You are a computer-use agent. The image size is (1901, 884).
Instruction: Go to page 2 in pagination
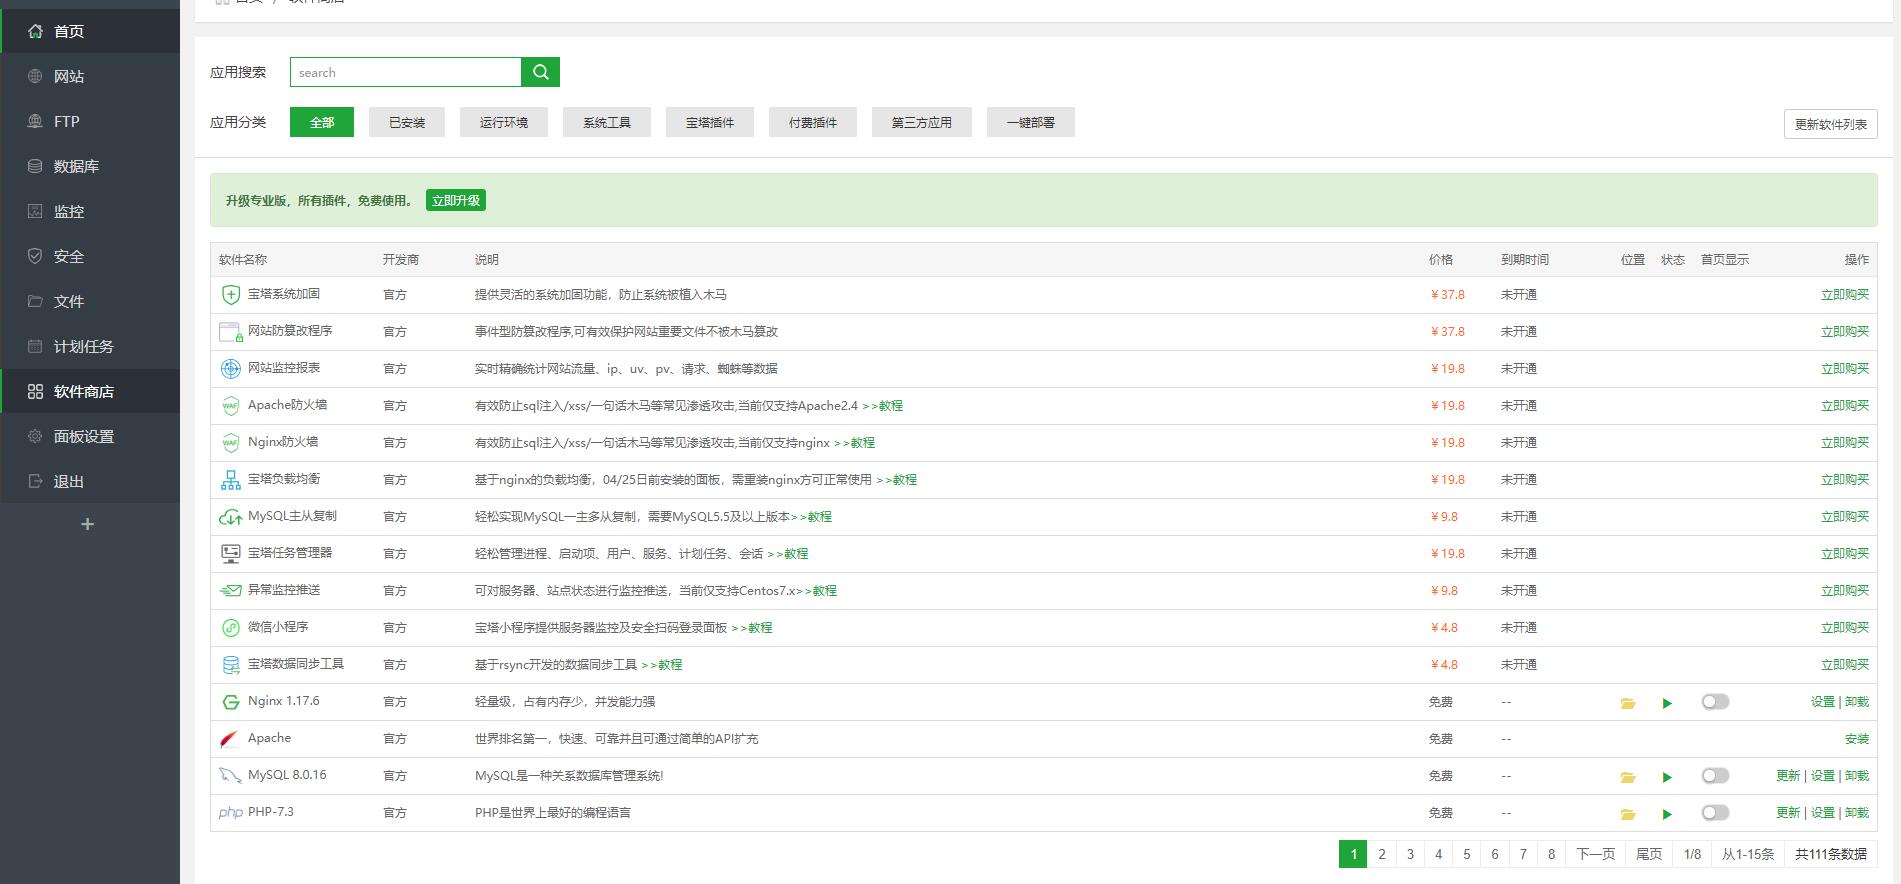coord(1382,854)
